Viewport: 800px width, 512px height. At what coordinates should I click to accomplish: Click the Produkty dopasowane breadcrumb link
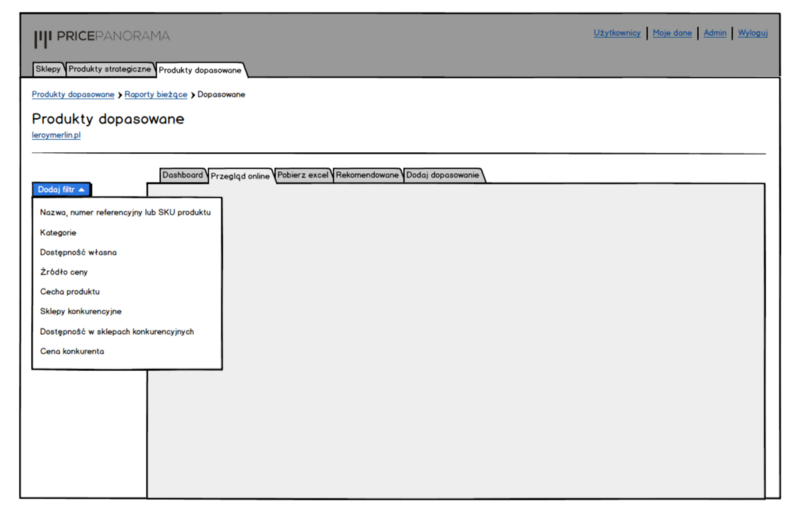73,94
